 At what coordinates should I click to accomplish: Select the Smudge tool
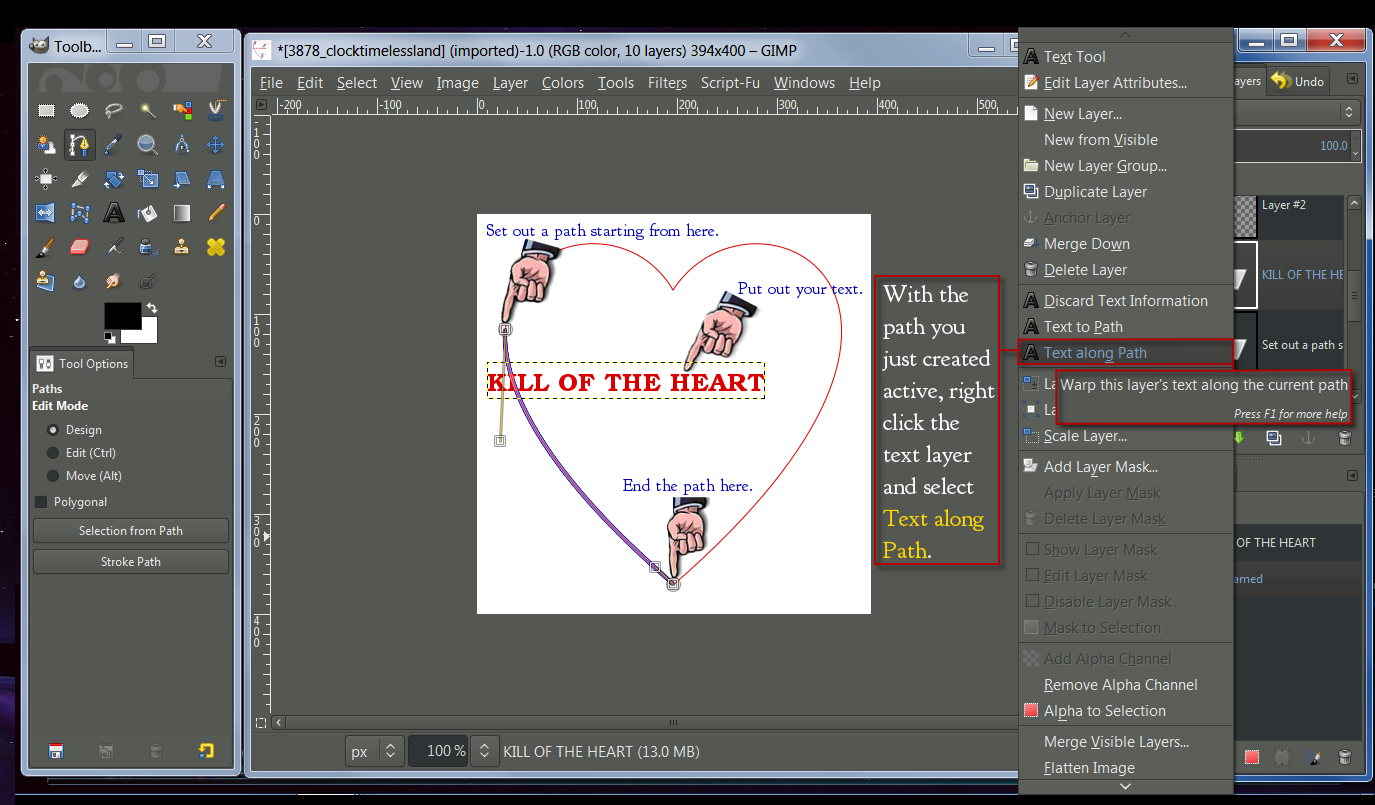113,281
